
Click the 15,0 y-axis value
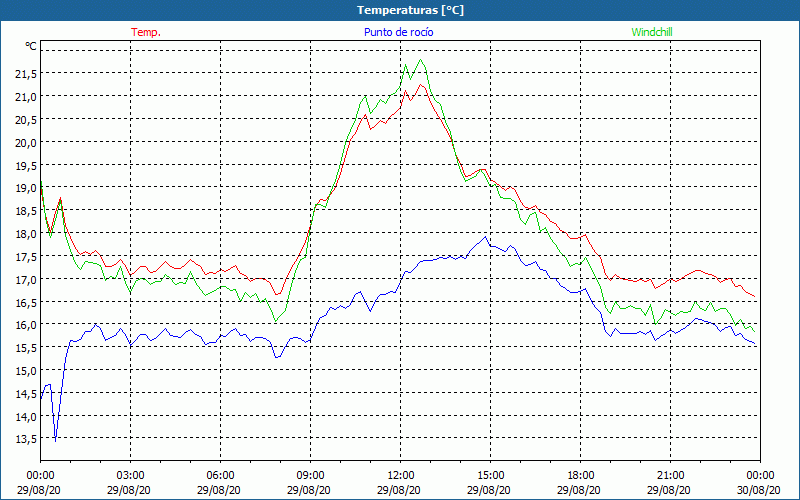tap(26, 371)
